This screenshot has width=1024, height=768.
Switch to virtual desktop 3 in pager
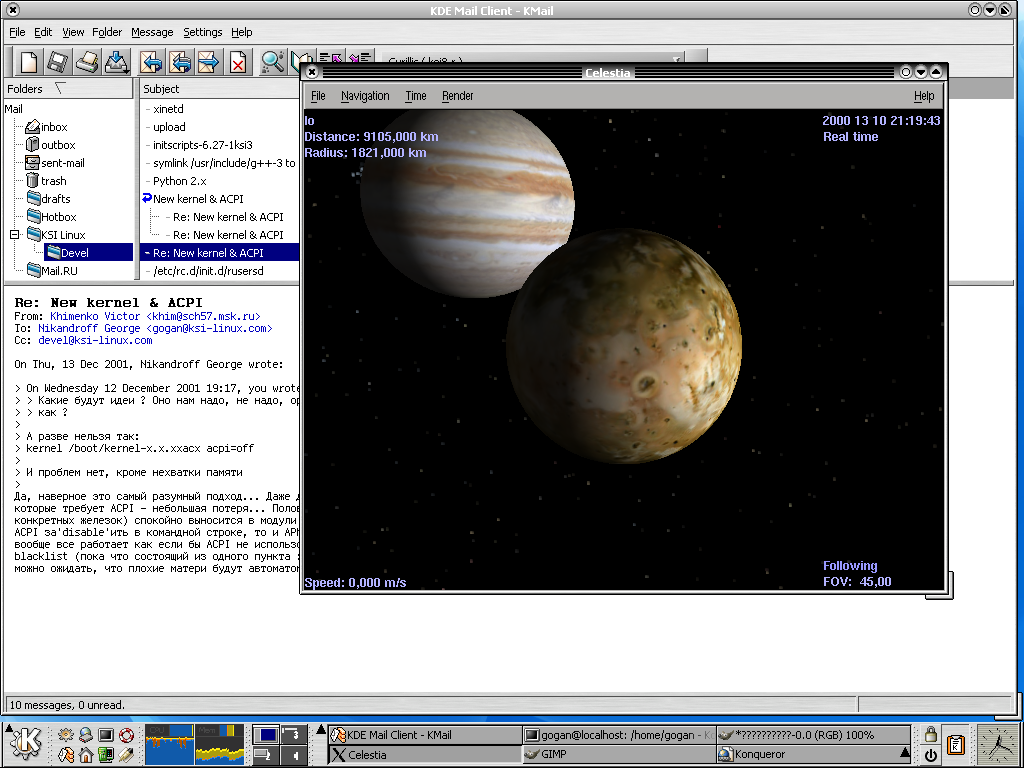(x=294, y=735)
